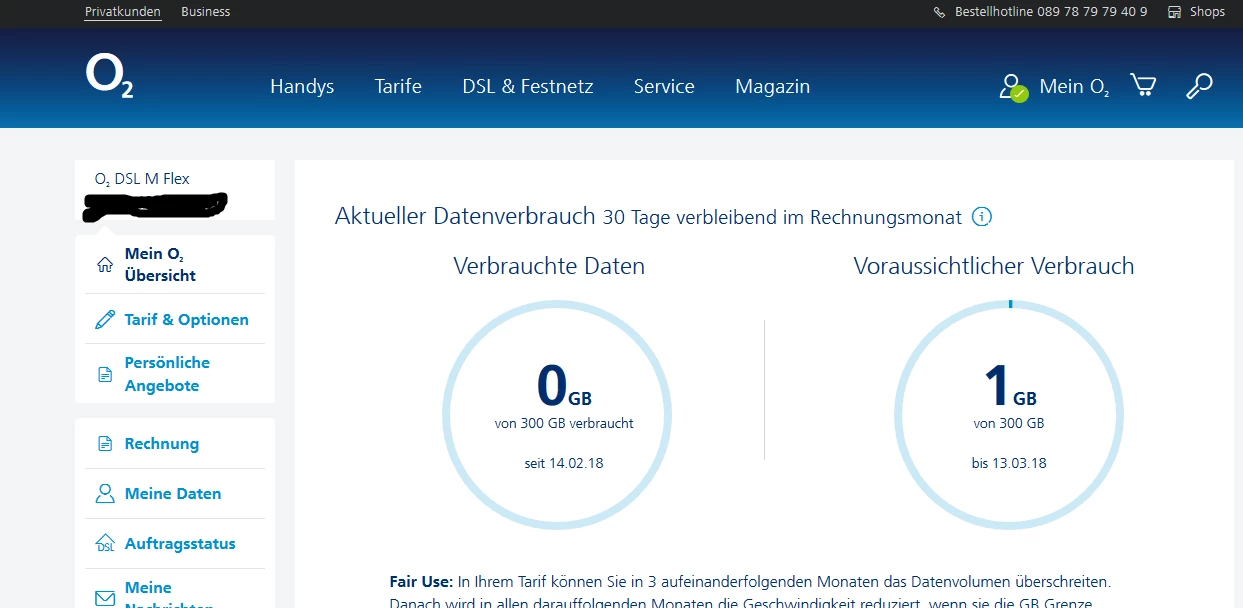The image size is (1243, 608).
Task: Open Rechnung in sidebar
Action: (162, 444)
